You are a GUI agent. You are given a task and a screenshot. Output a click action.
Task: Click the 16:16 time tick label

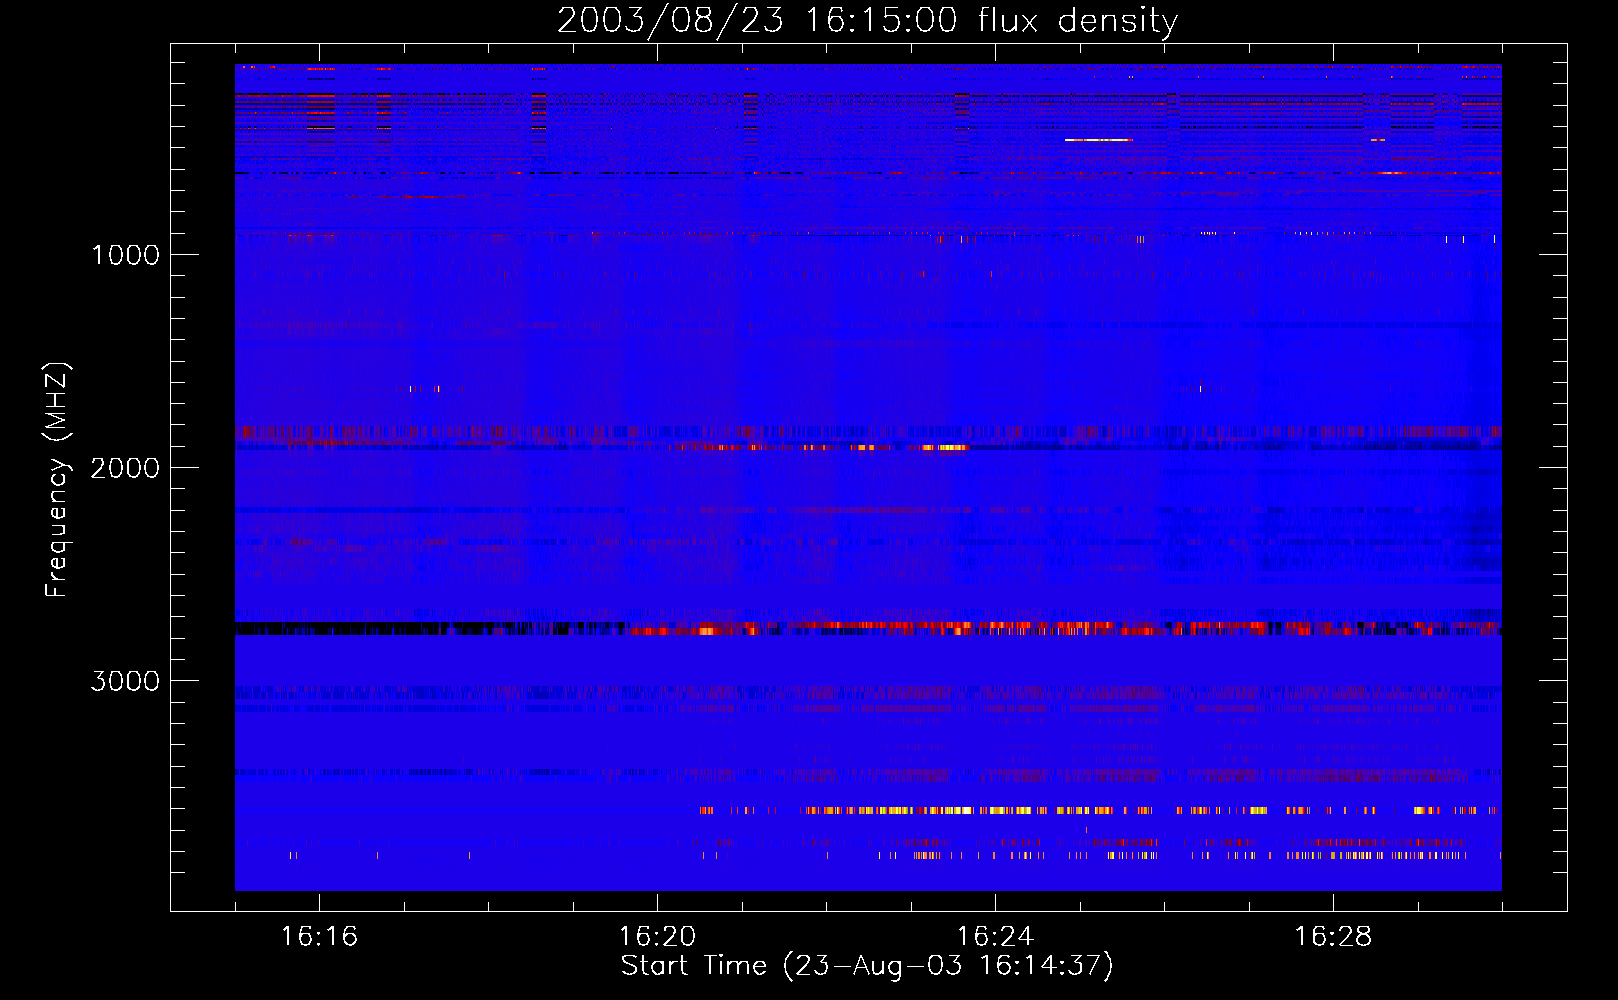(x=319, y=937)
